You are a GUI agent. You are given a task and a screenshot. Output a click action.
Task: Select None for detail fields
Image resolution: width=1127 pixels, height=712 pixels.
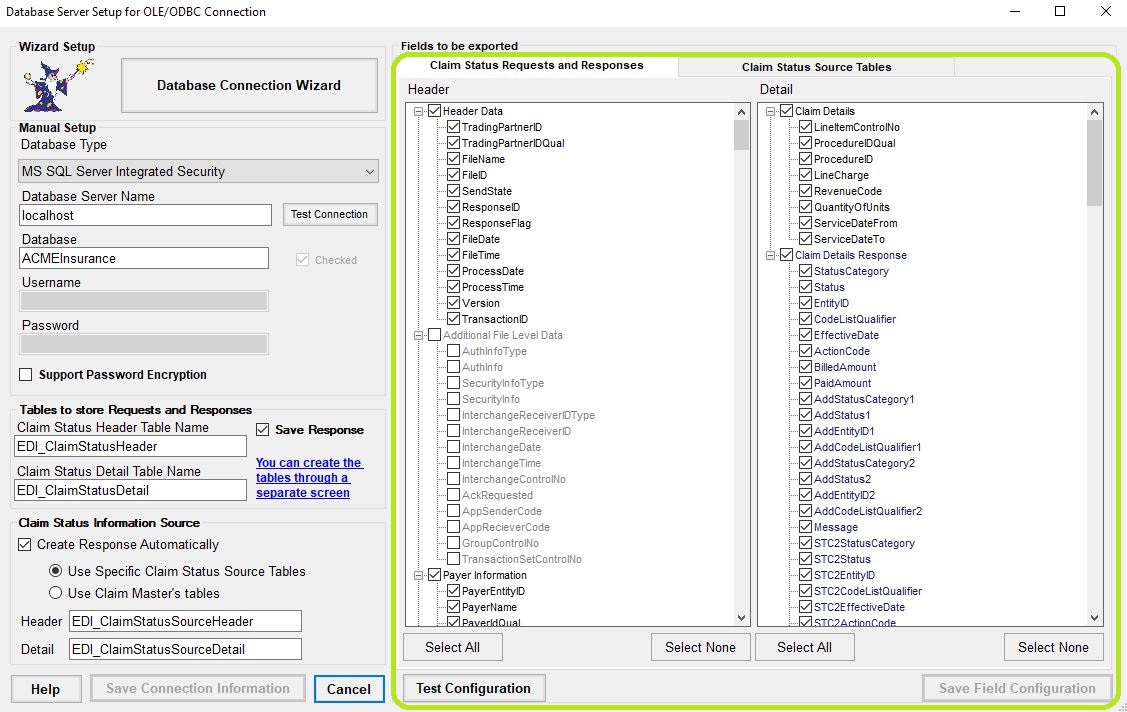(1053, 647)
